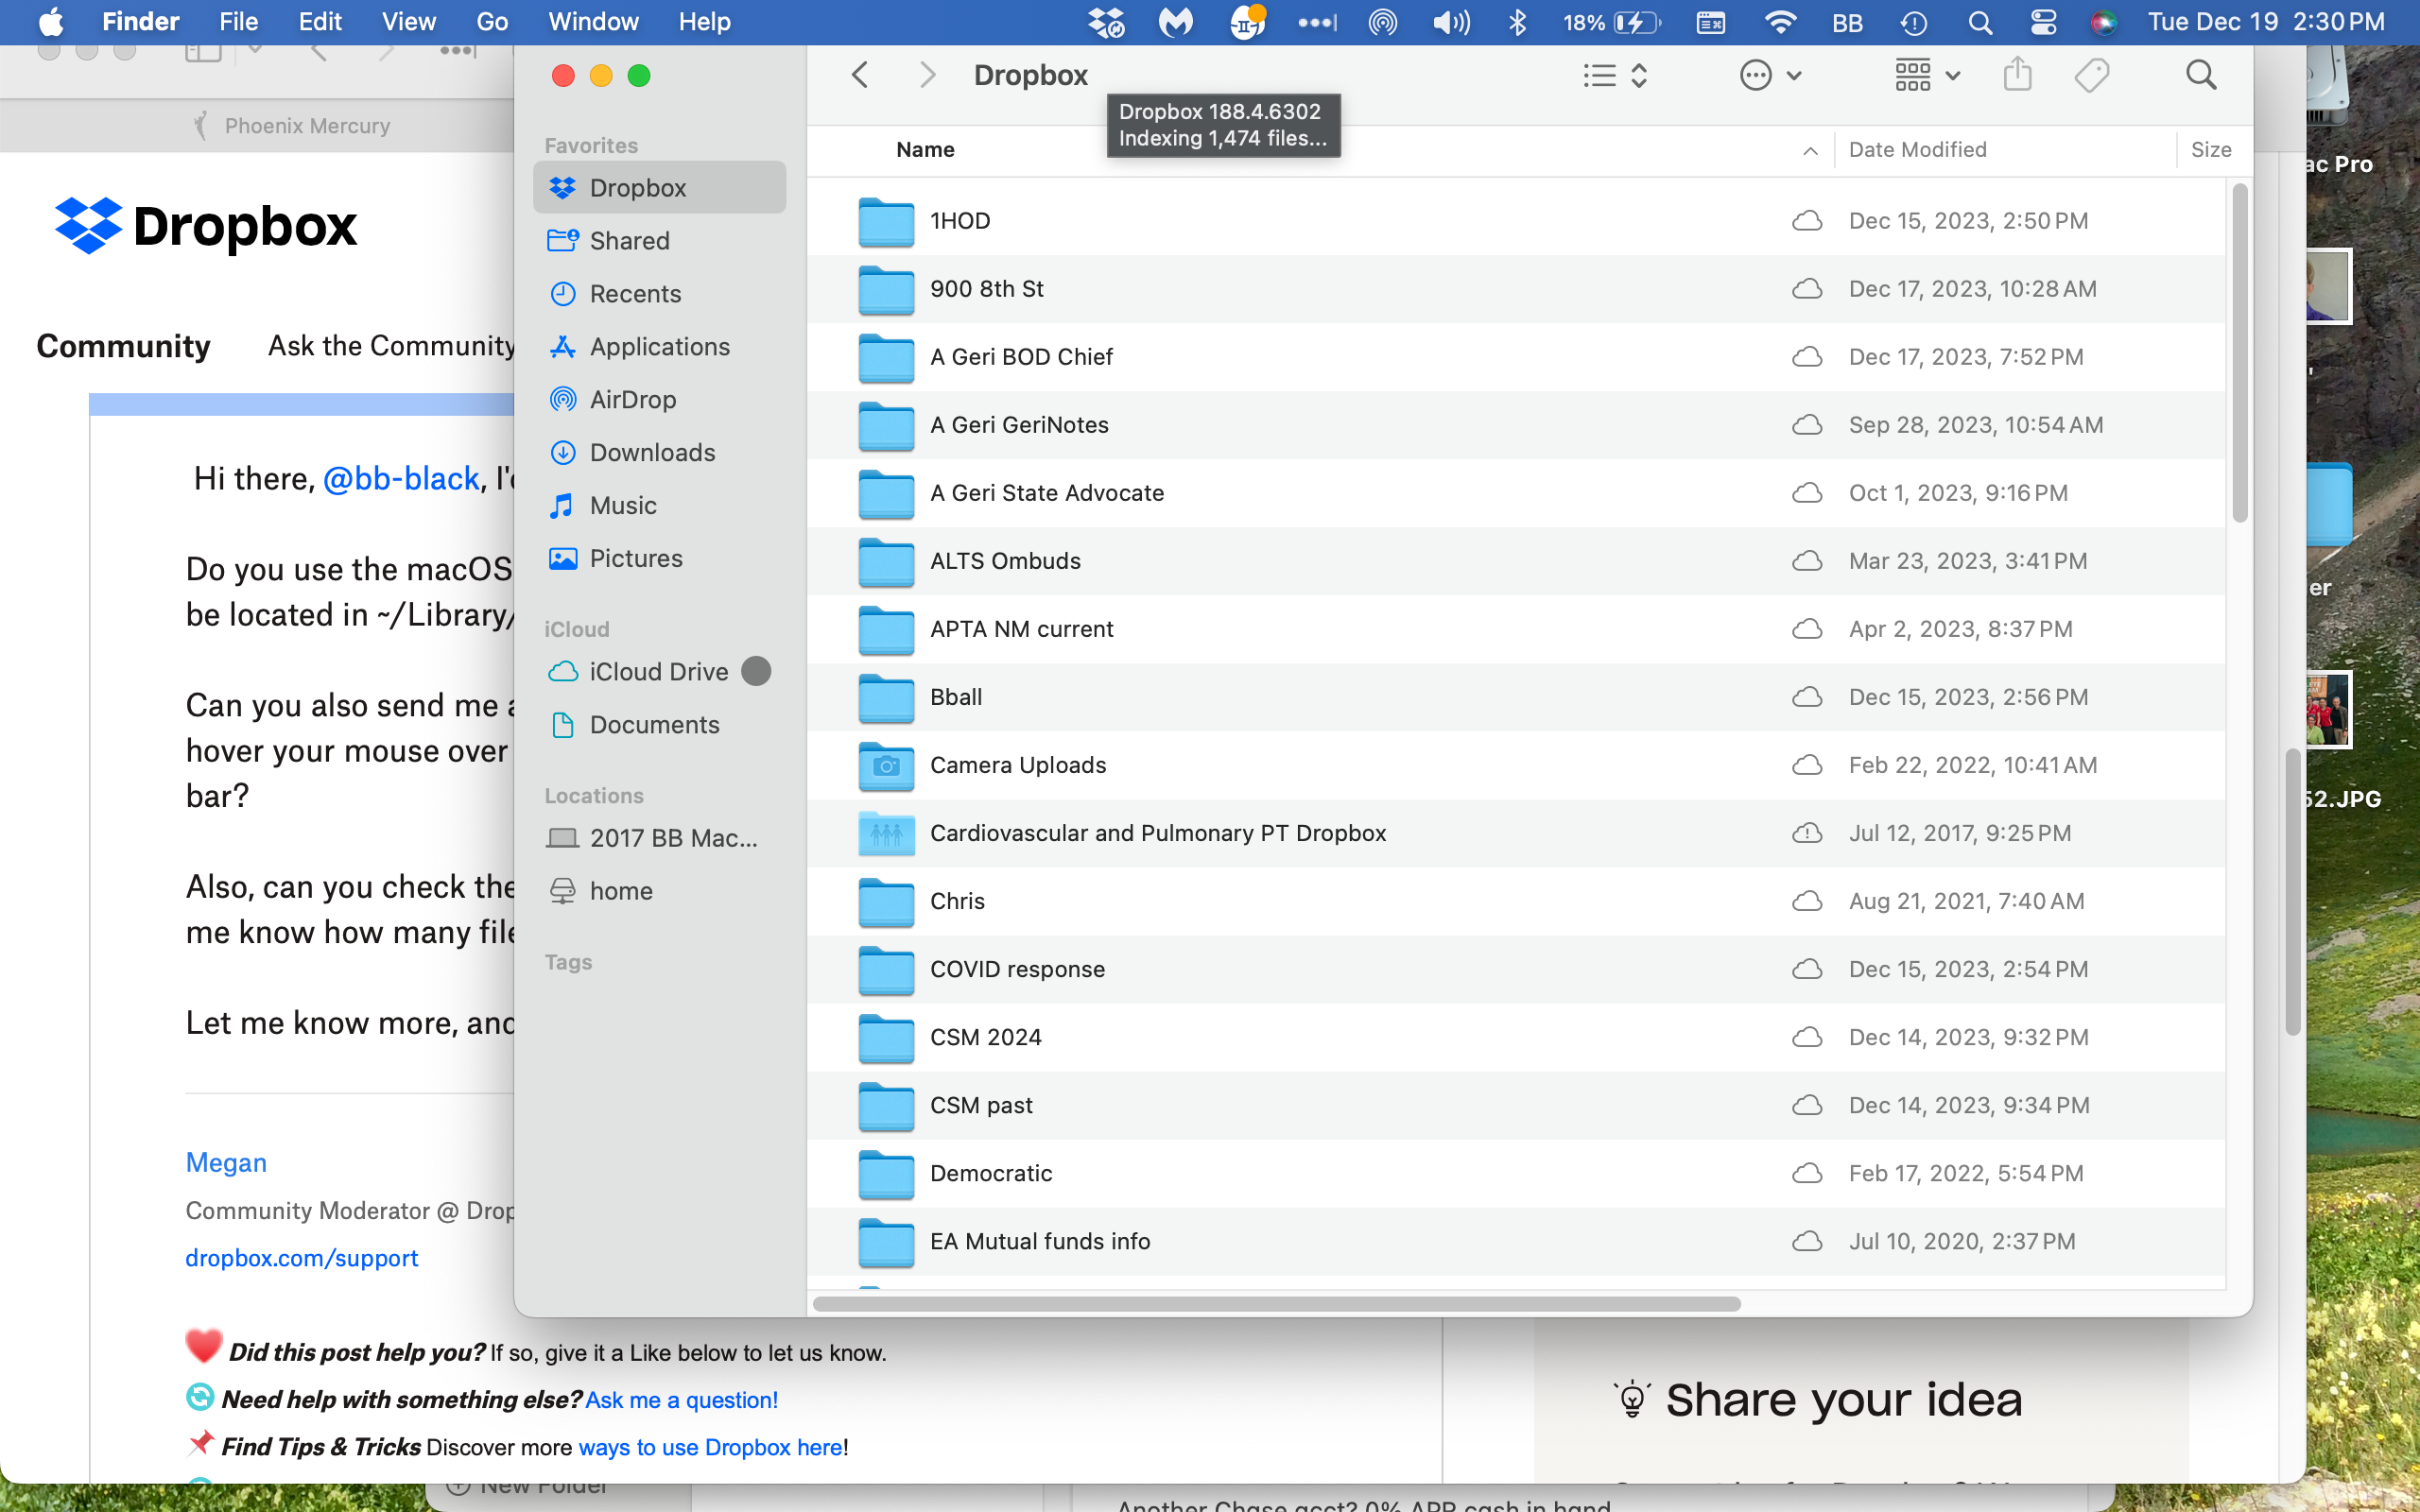Select Cardiovascular and Pulmonary PT shared folder icon
Screen dimensions: 2420x1512
coord(886,833)
